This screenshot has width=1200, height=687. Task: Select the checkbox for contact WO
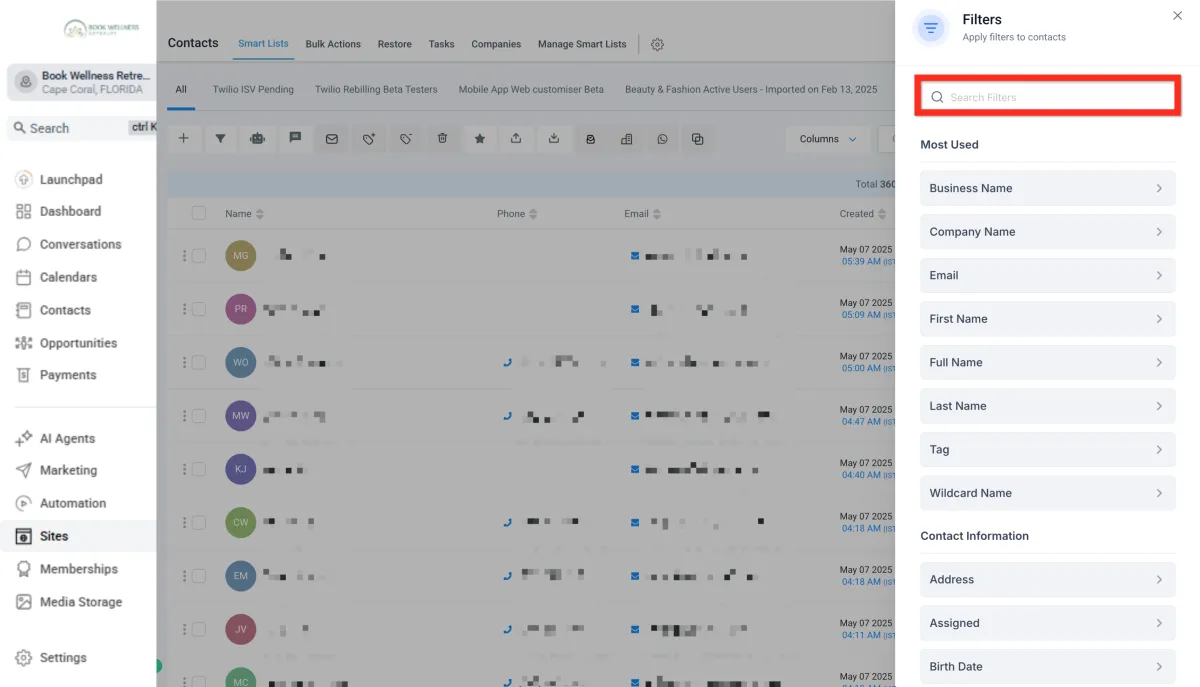tap(199, 362)
